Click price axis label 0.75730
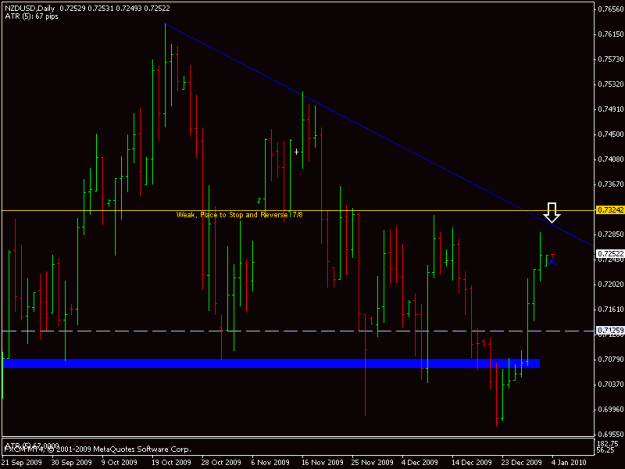 click(611, 59)
